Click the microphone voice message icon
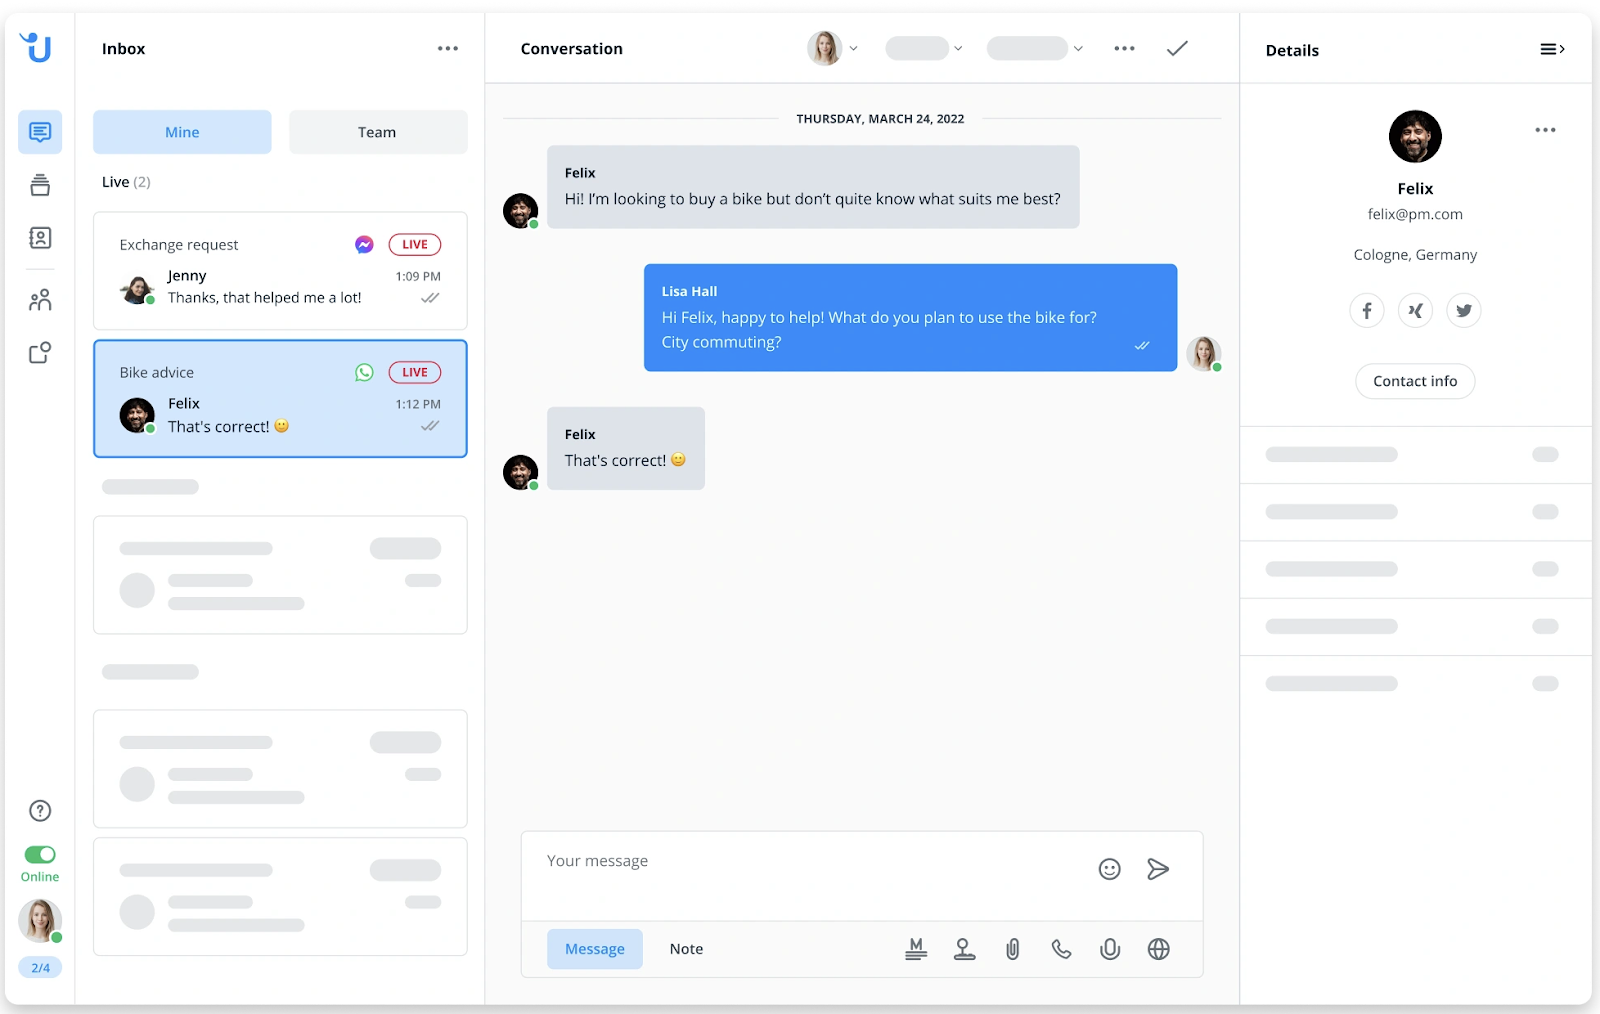 click(x=1110, y=949)
